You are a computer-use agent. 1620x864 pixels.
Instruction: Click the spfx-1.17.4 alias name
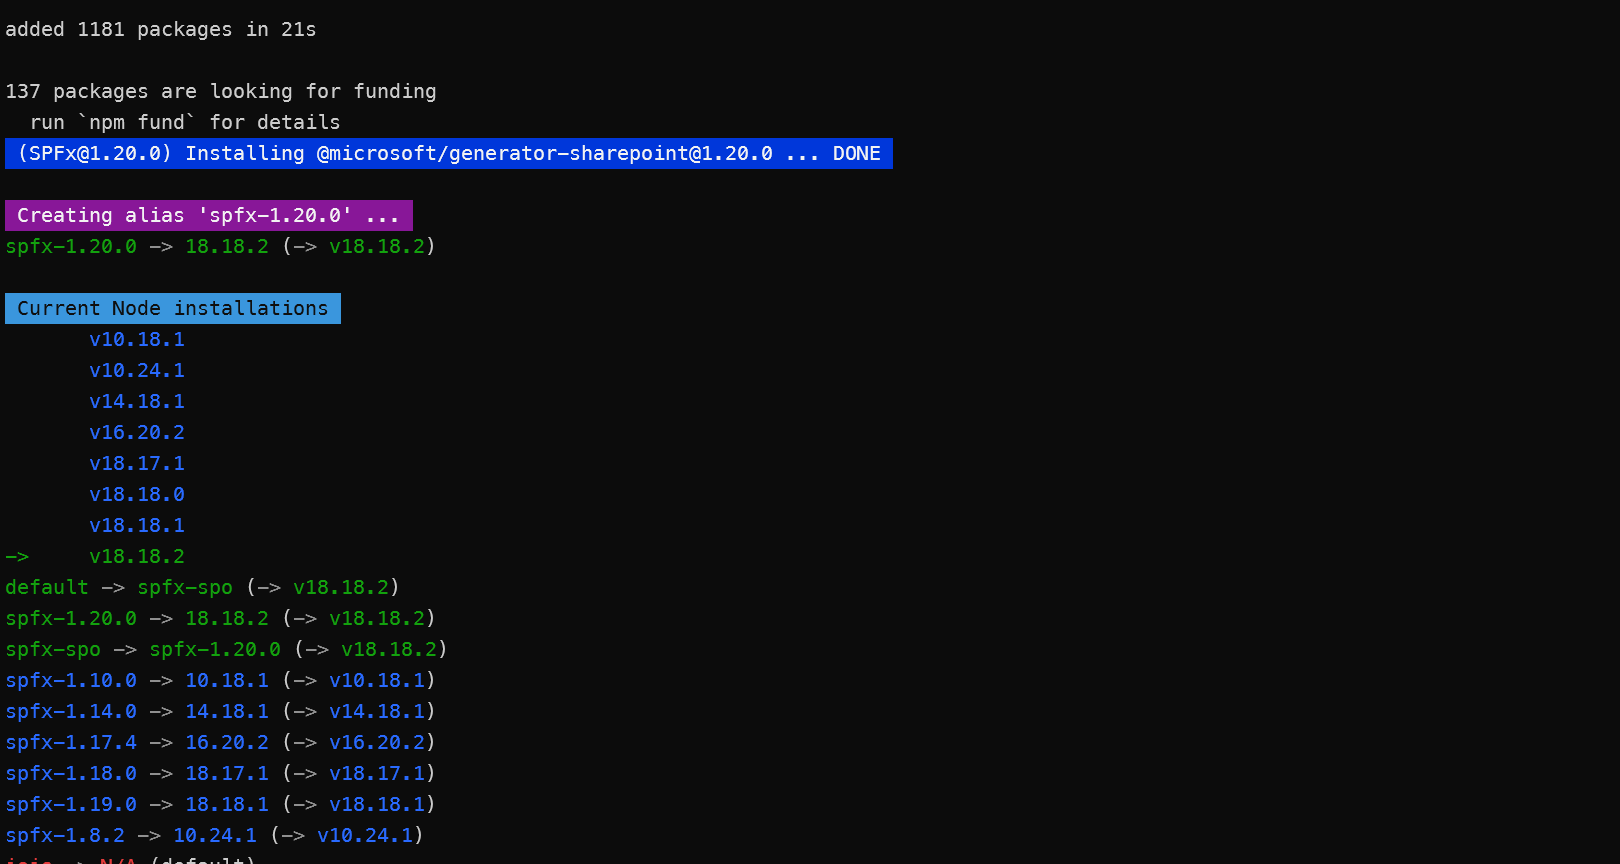pyautogui.click(x=71, y=743)
